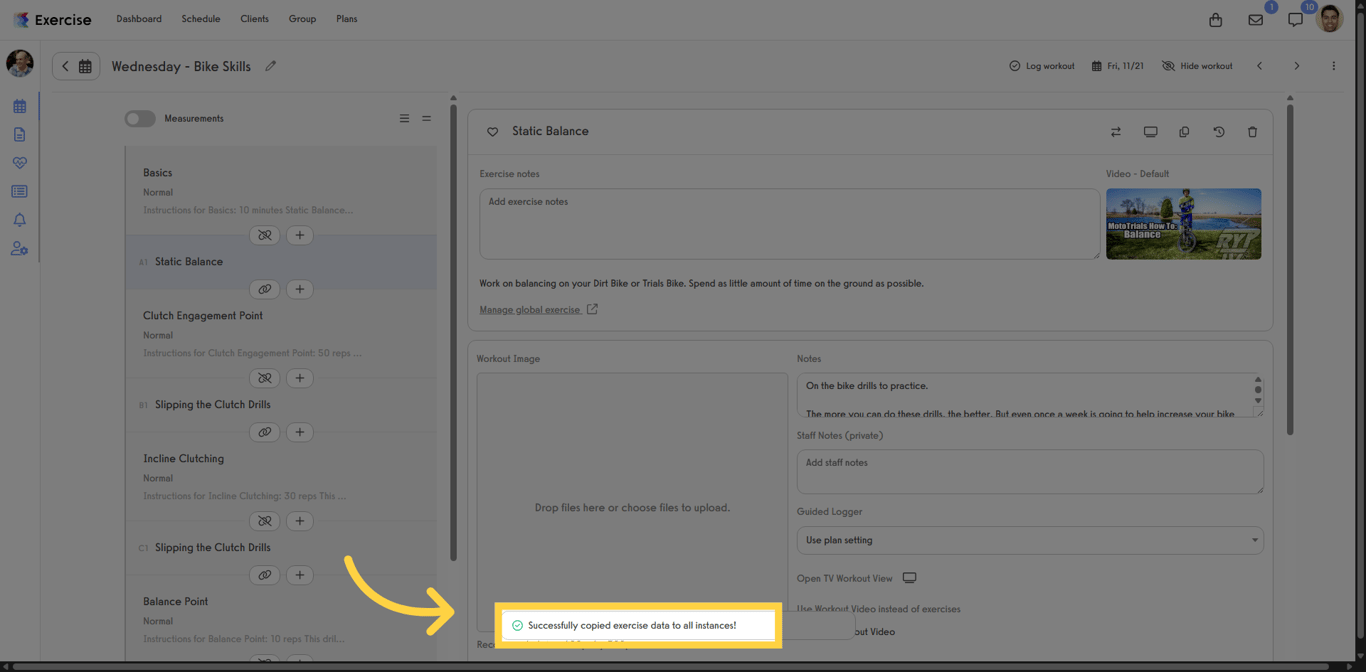This screenshot has width=1366, height=672.
Task: Toggle link button below B1 Slipping the Clutch Drills
Action: (x=264, y=432)
